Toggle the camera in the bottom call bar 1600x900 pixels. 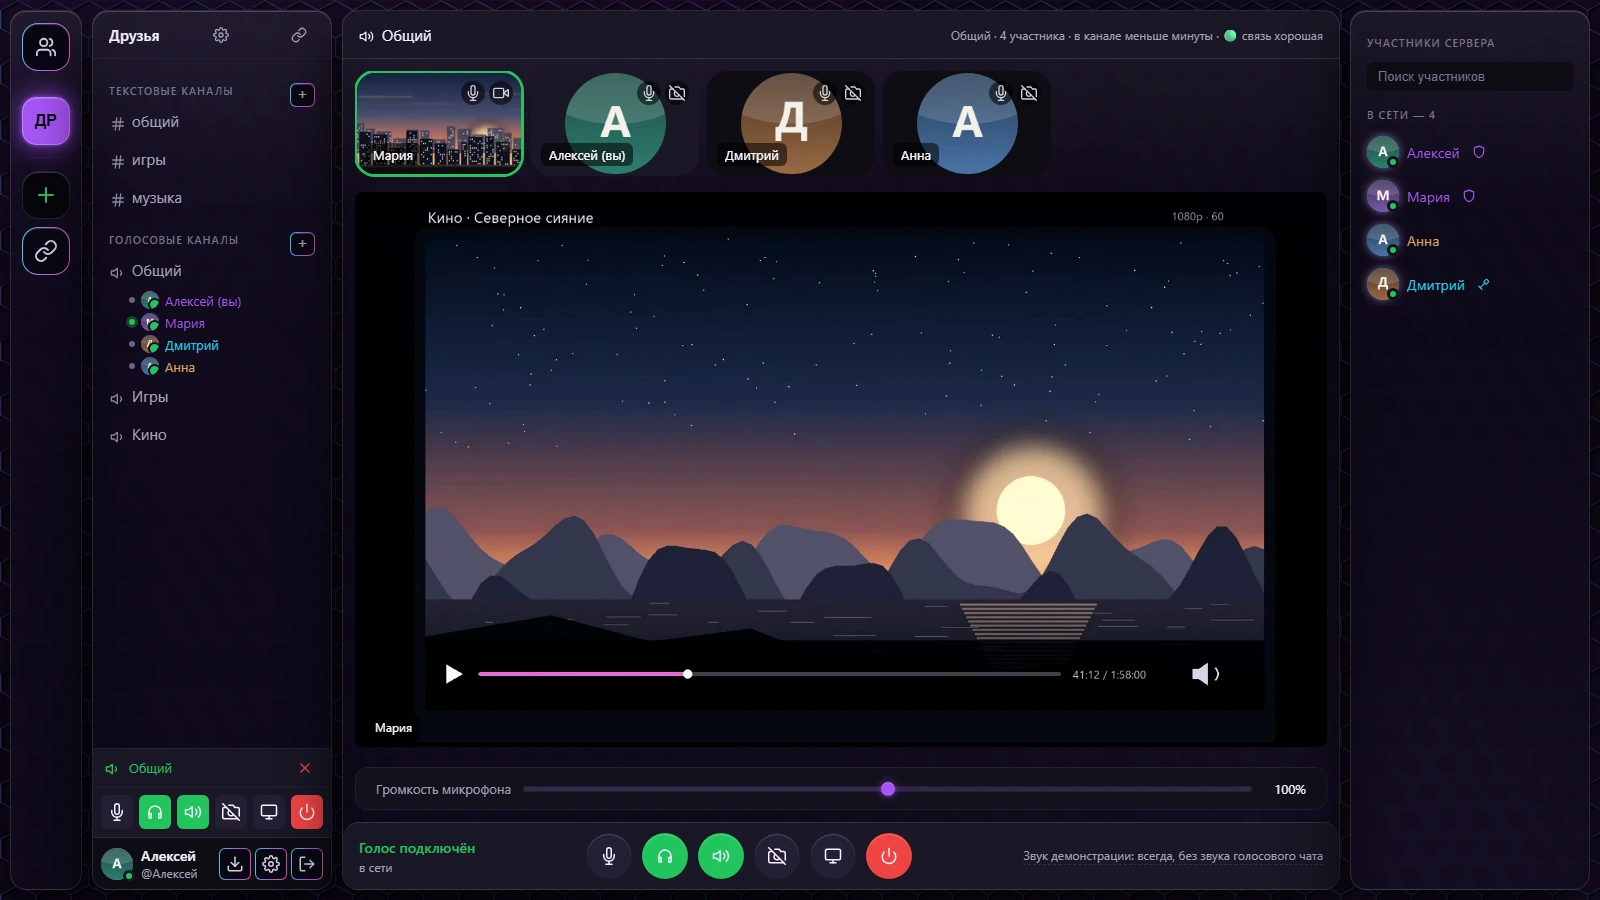[x=777, y=856]
